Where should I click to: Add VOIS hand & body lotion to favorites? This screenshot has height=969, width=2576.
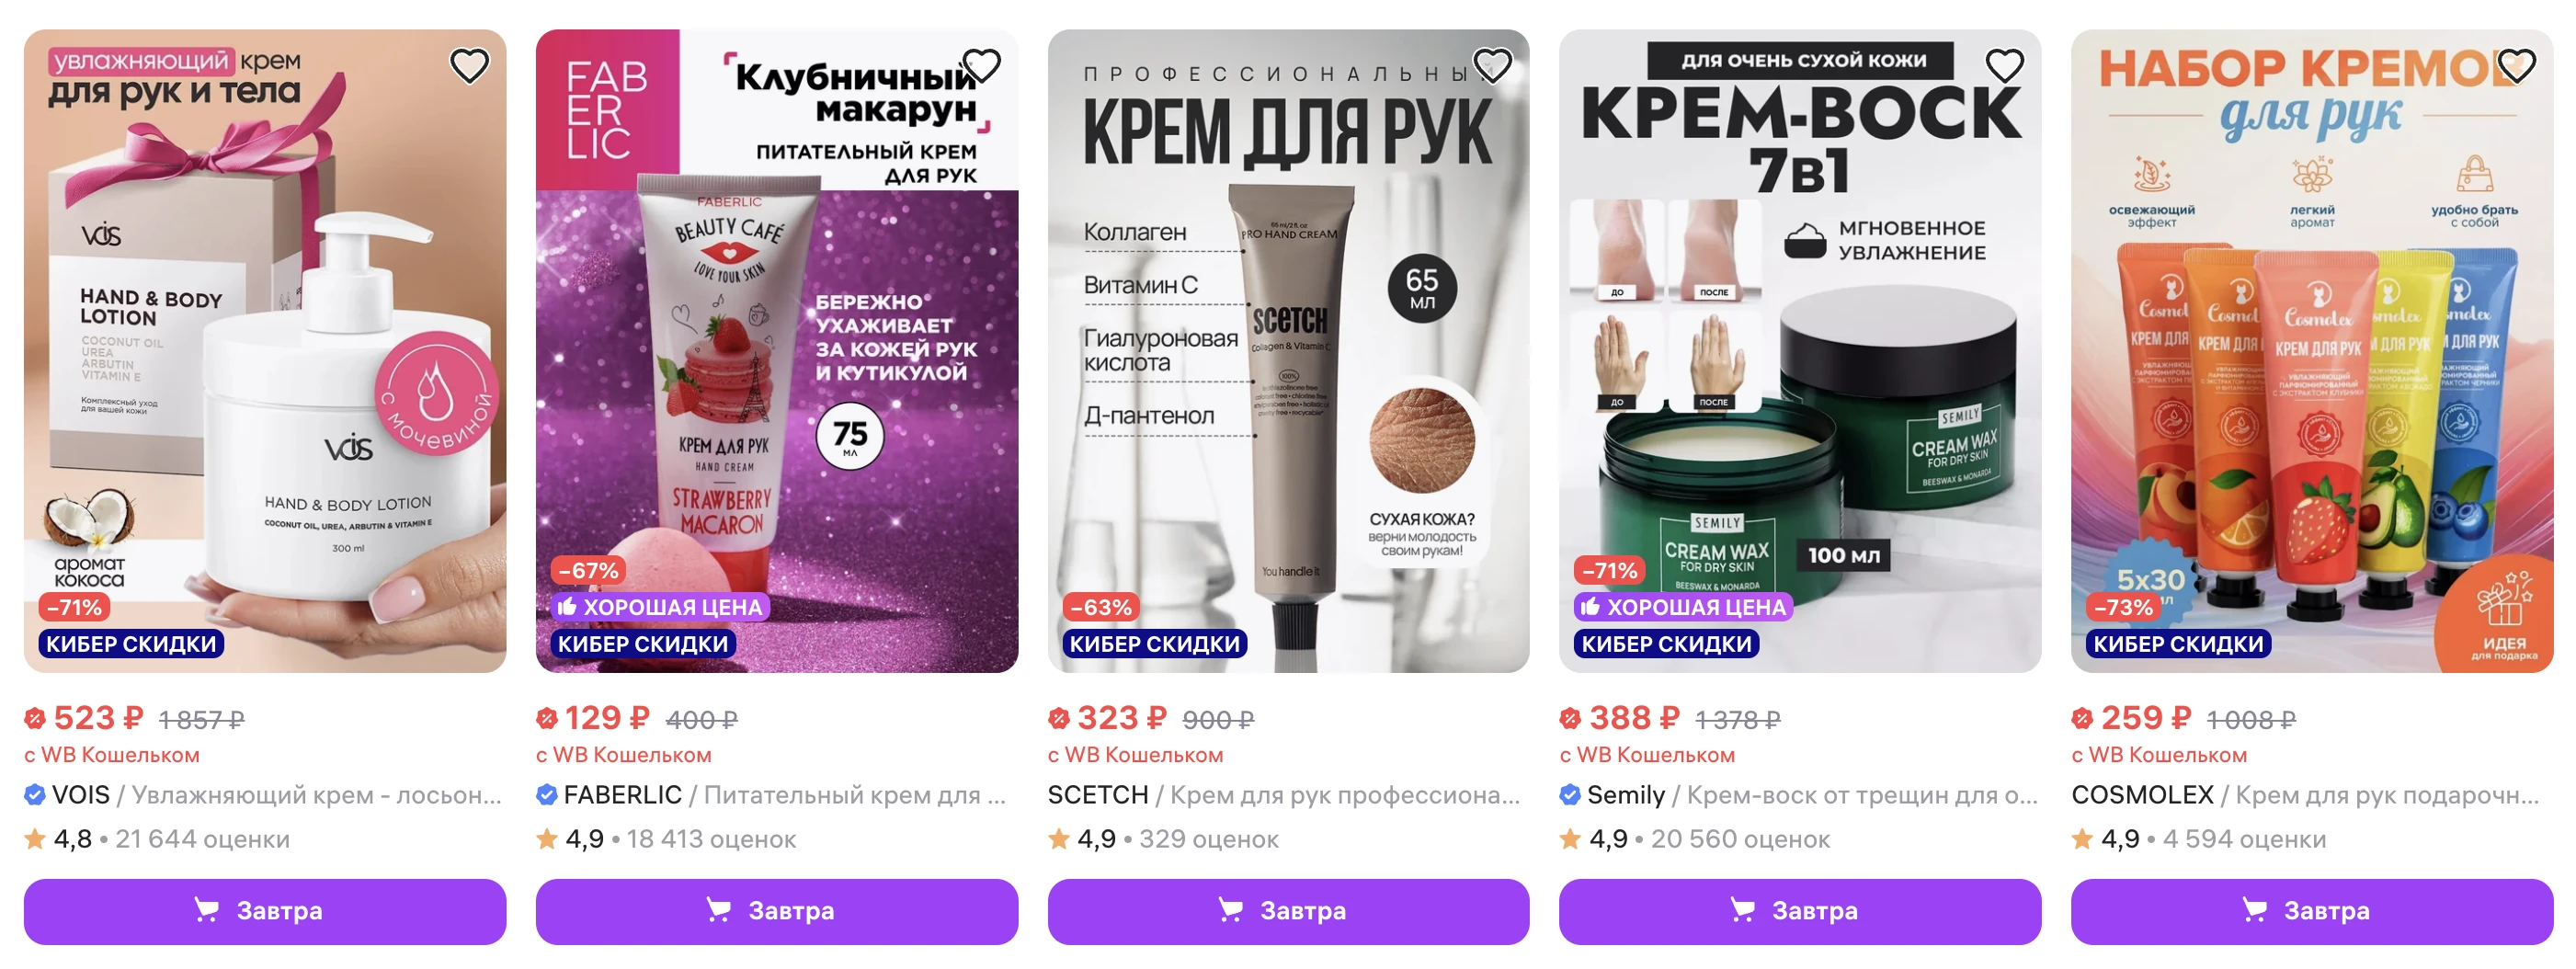(469, 66)
